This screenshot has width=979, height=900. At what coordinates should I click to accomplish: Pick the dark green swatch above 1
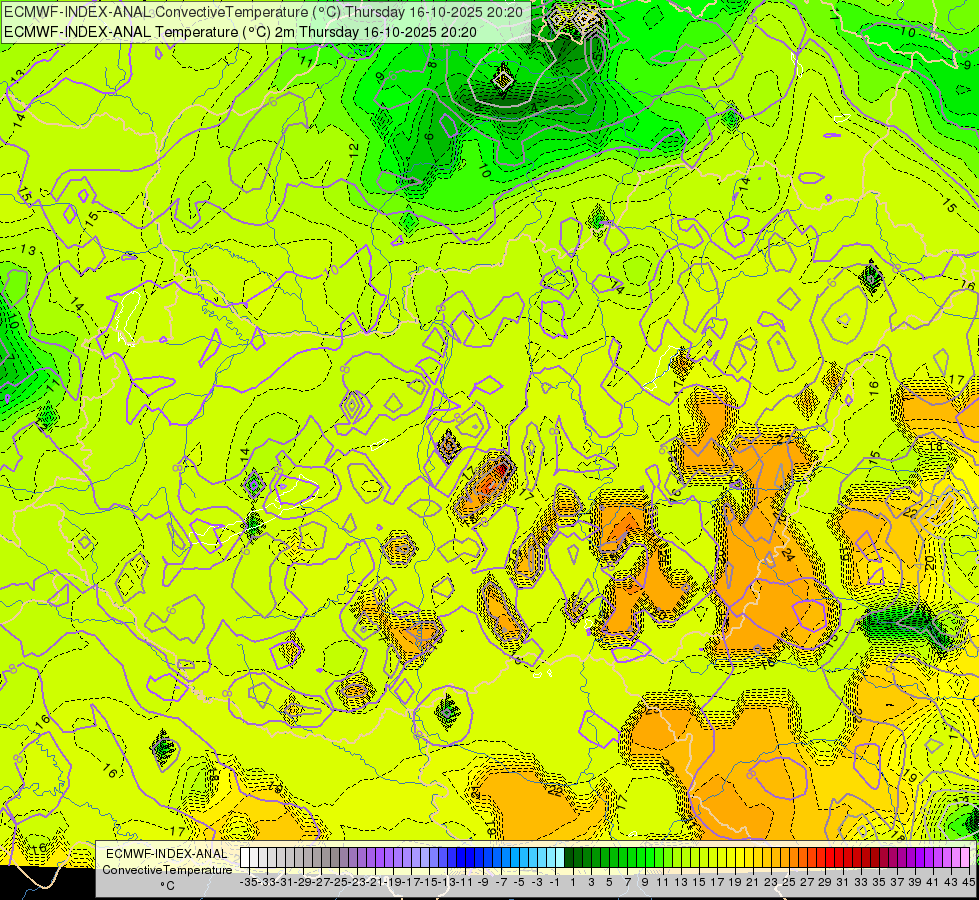tap(569, 857)
